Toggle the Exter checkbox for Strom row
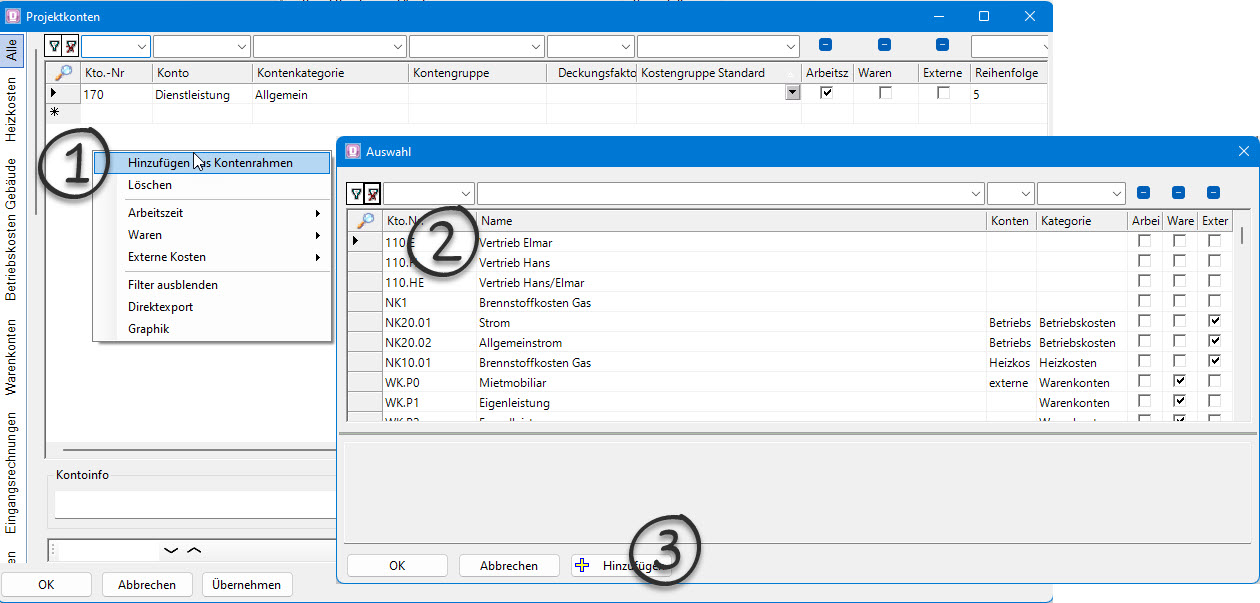1260x603 pixels. click(1214, 322)
